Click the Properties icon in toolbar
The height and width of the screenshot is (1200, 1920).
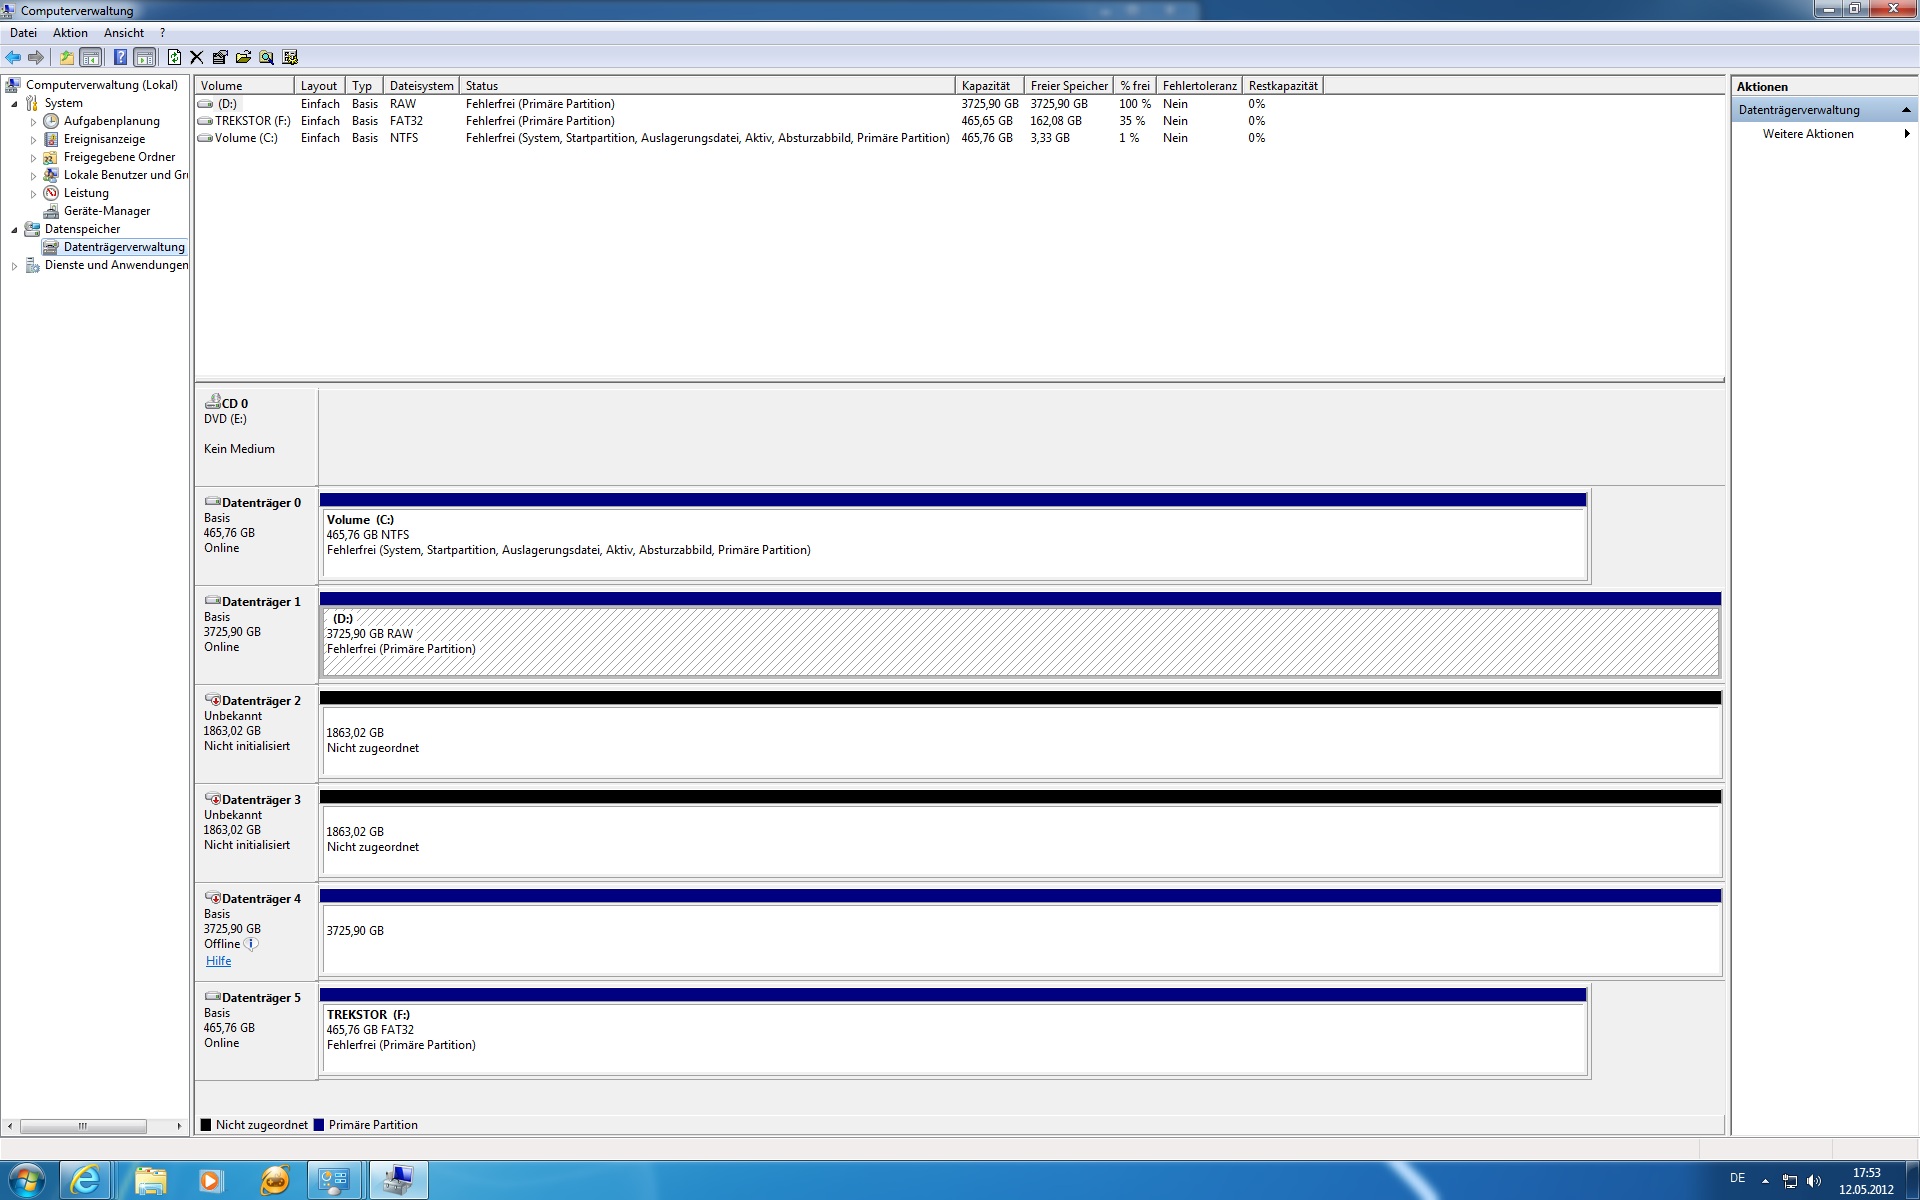220,57
